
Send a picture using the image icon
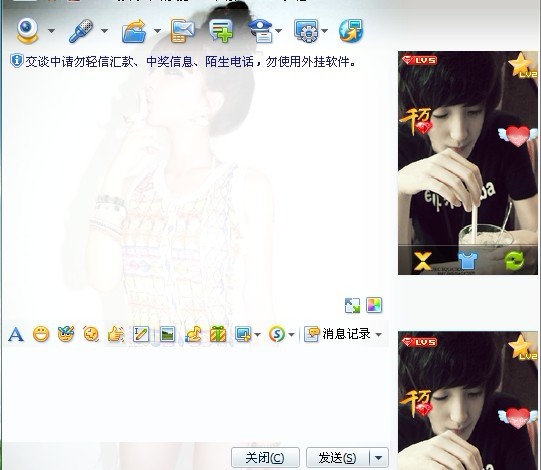[x=167, y=334]
